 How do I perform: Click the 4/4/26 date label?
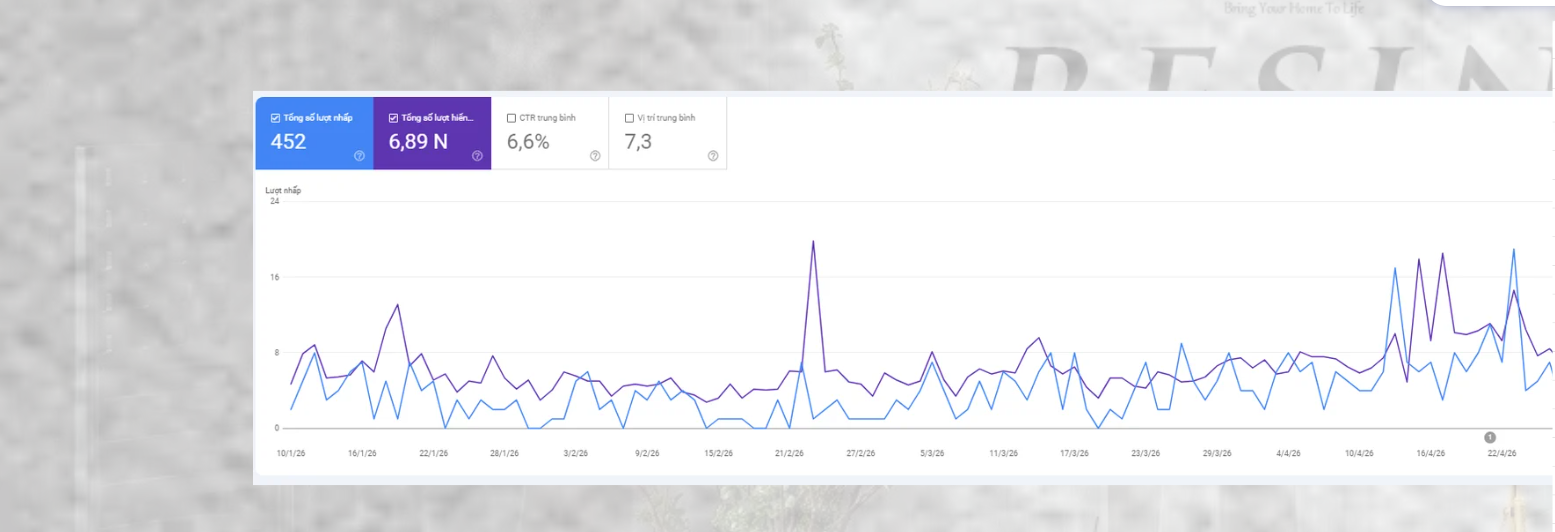[1288, 453]
